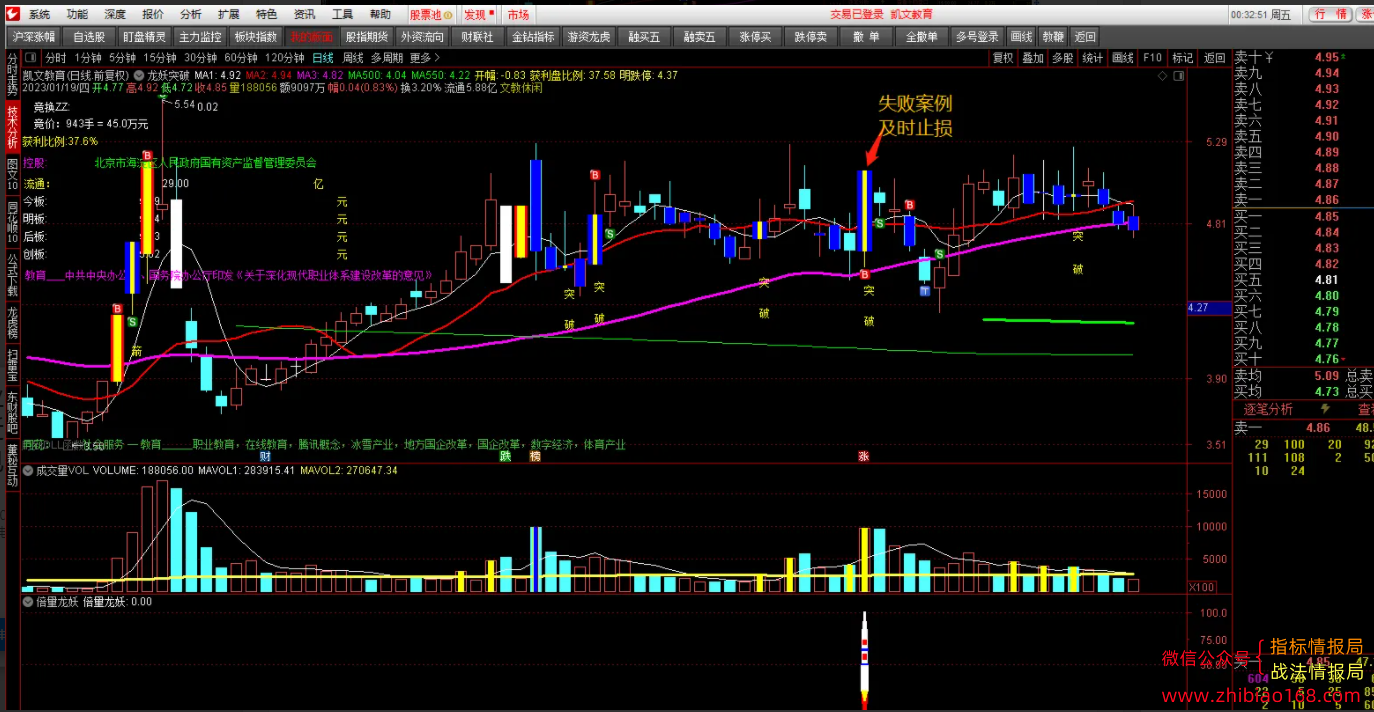Collapse the 倍量龙妖 indicator panel
The image size is (1374, 712).
tap(27, 602)
